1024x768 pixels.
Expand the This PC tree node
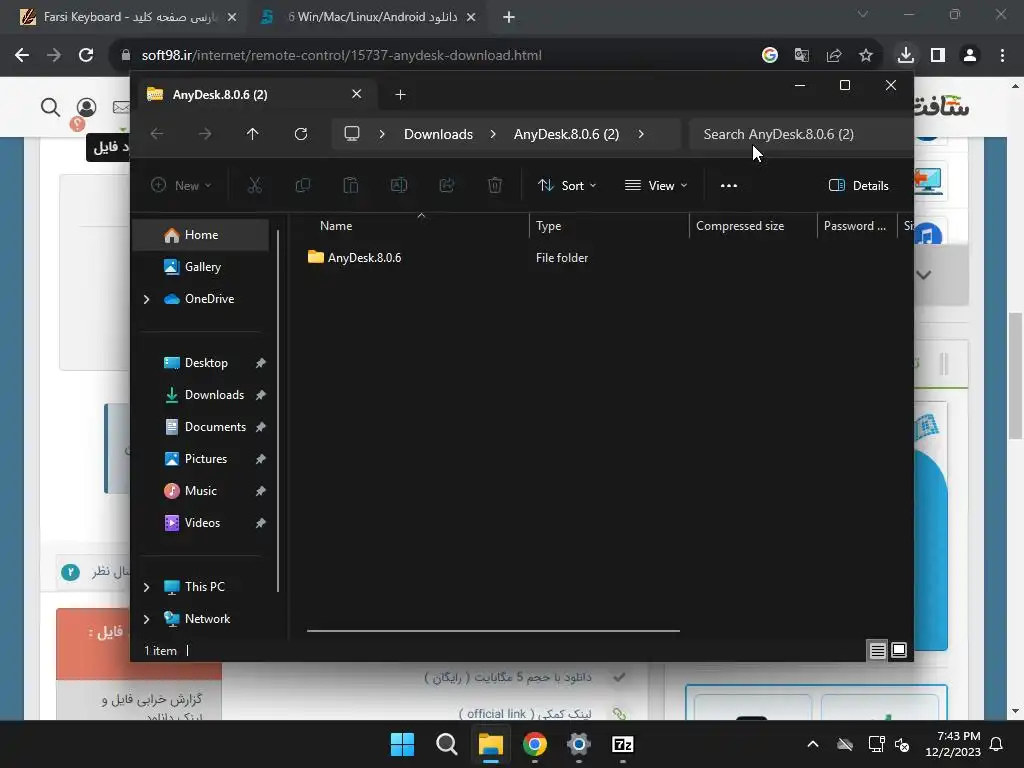pyautogui.click(x=146, y=587)
